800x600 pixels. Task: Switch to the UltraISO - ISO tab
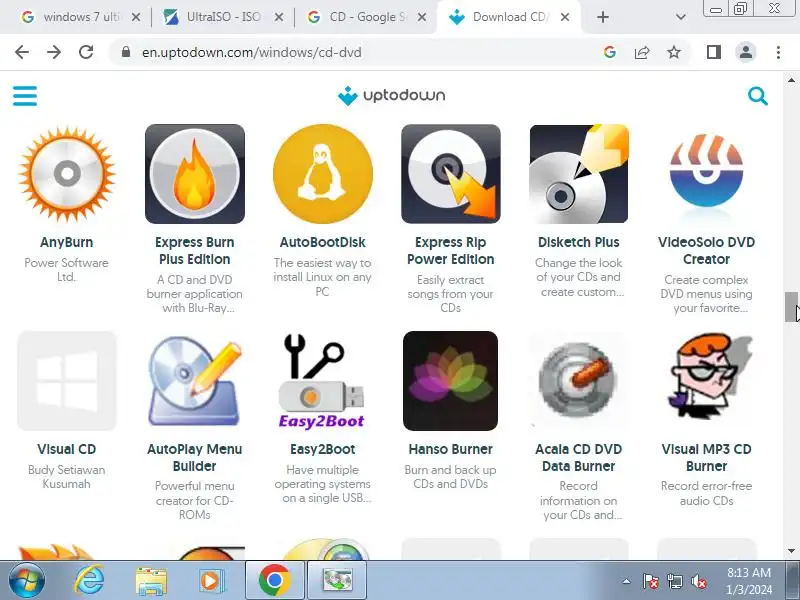click(213, 17)
